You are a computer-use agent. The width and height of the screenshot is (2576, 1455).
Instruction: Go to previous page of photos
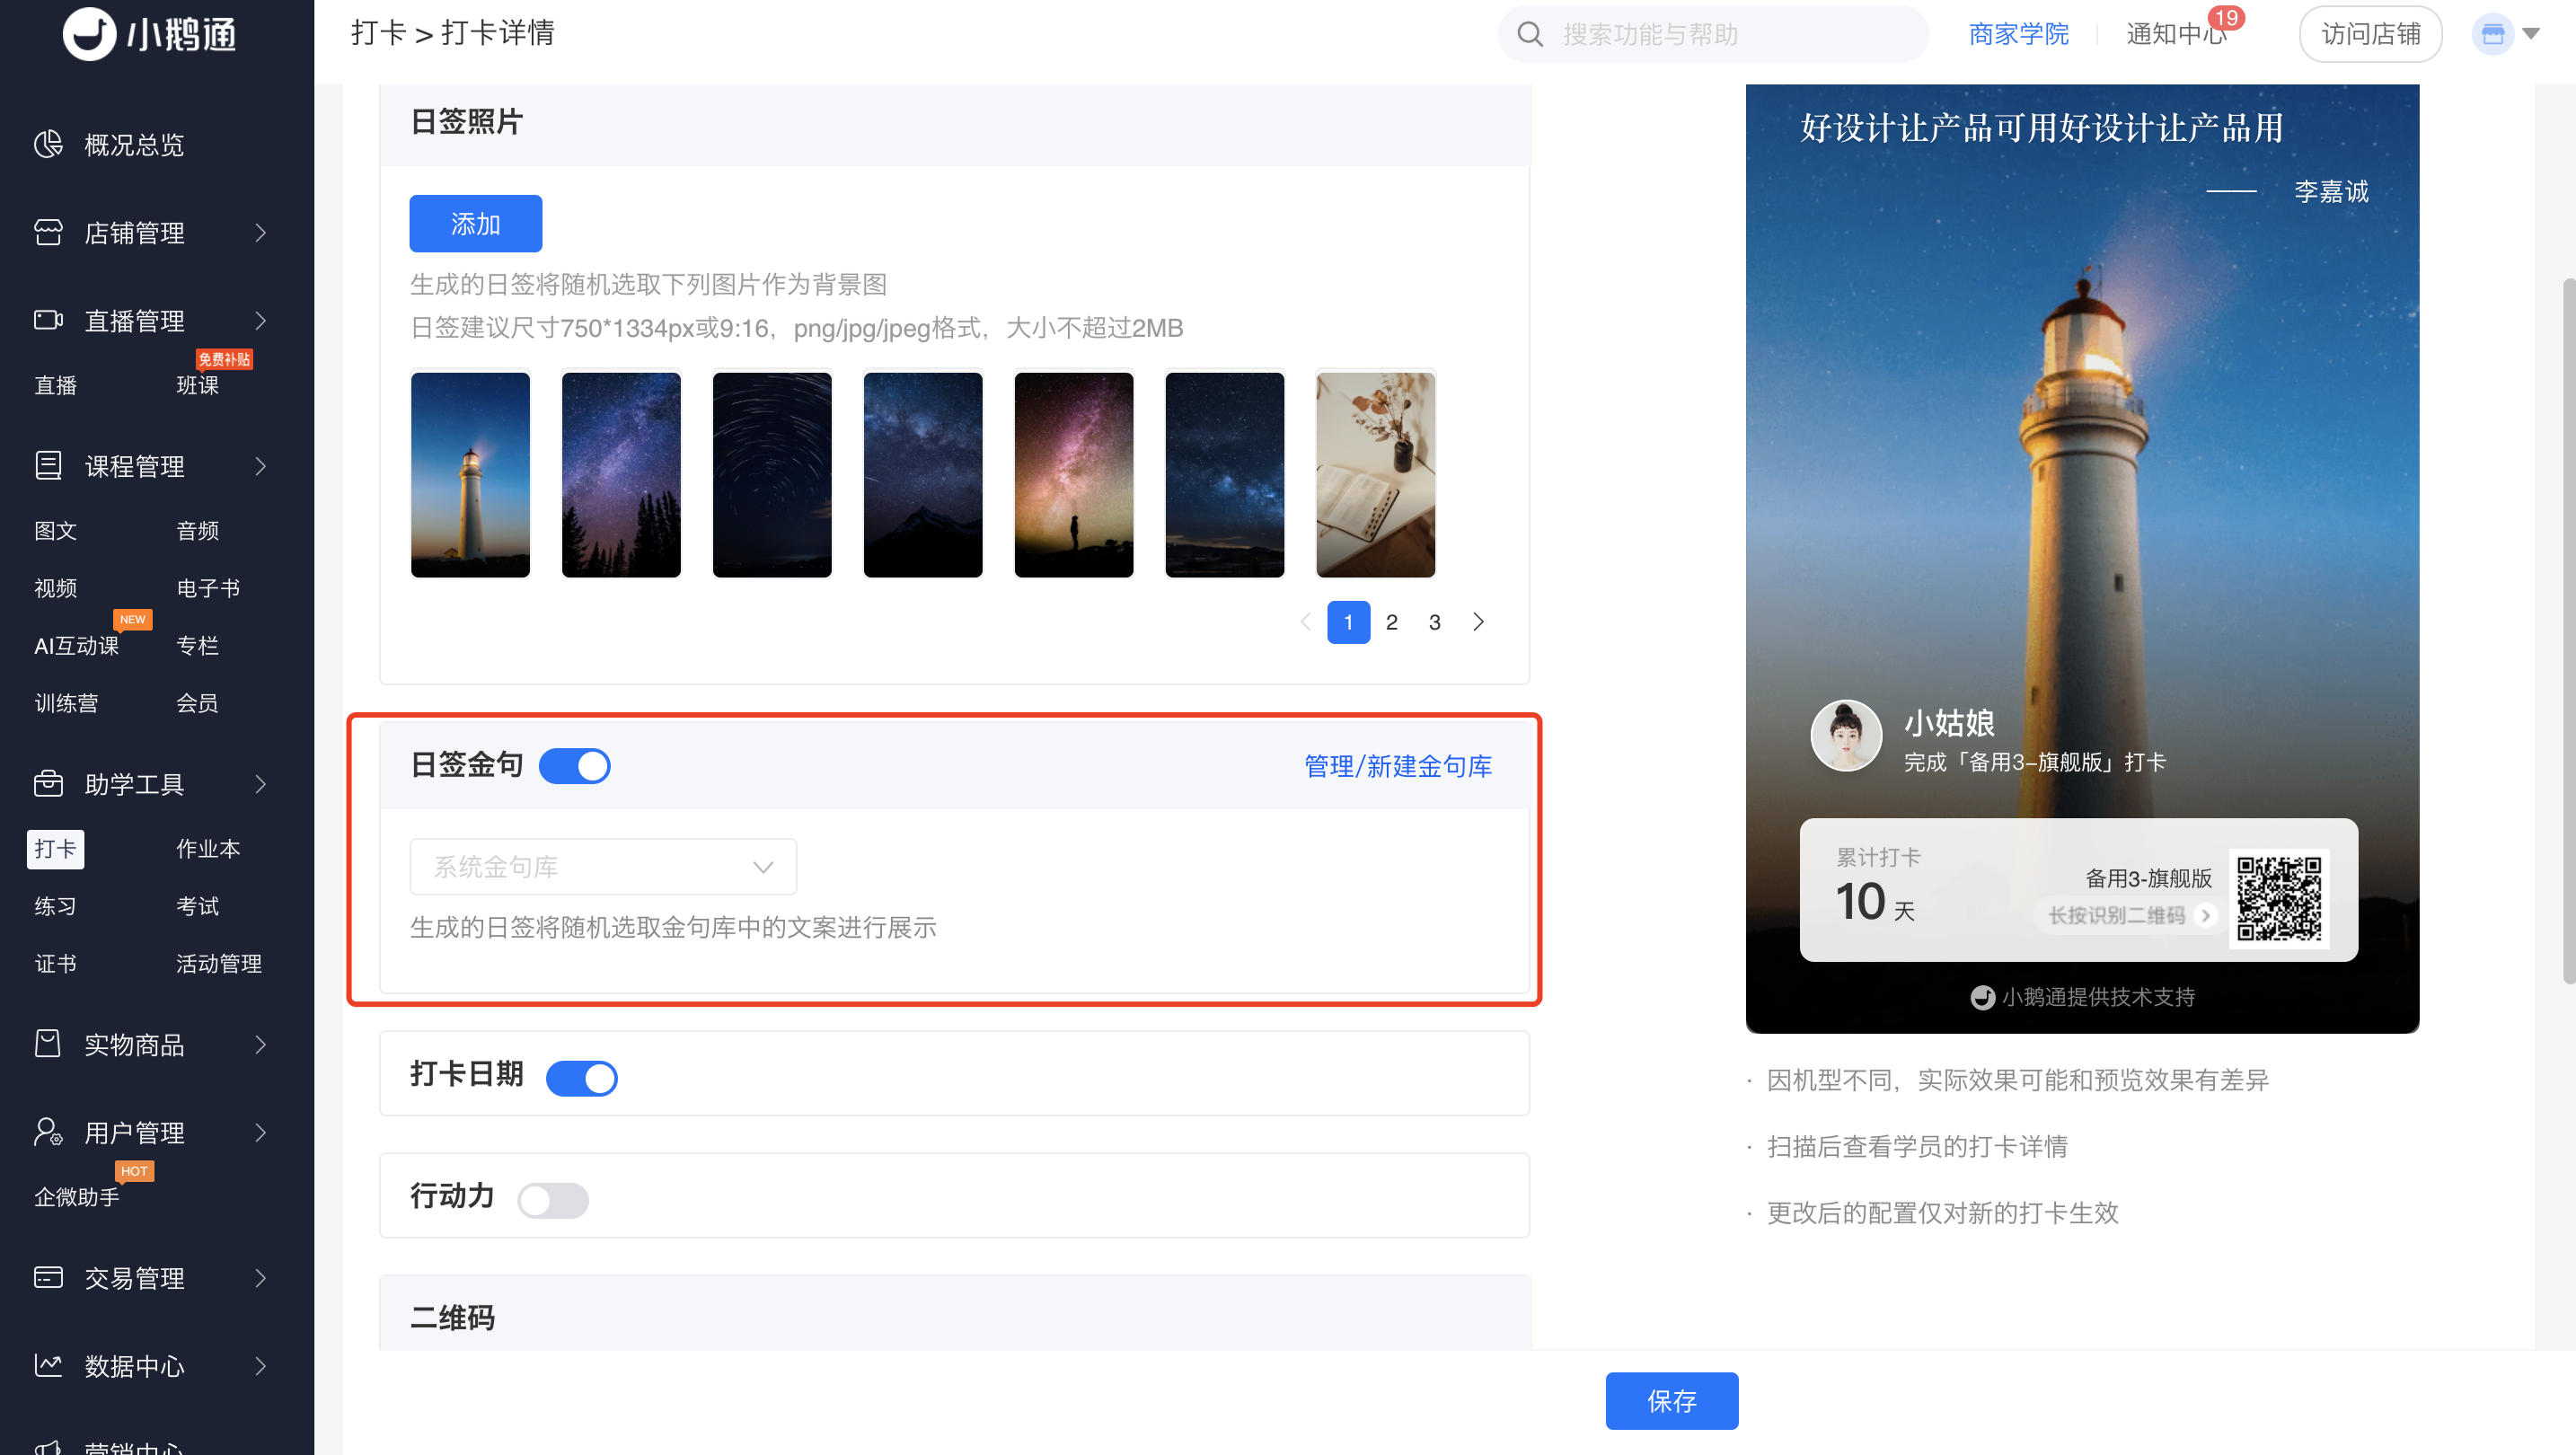[1305, 622]
